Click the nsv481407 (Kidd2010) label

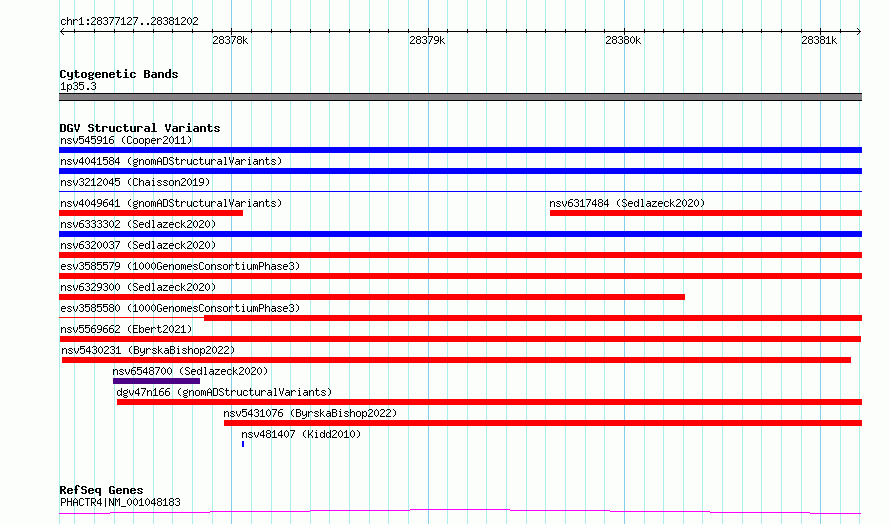(301, 434)
